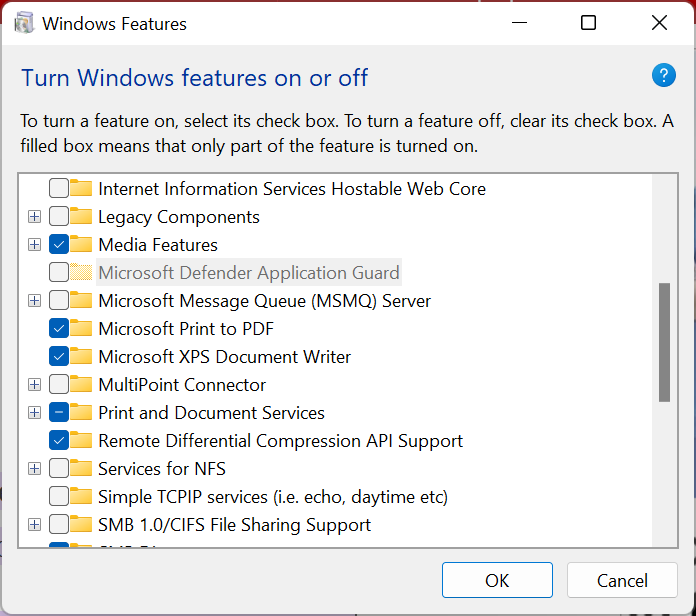Select the Services for NFS list entry
The width and height of the screenshot is (696, 616).
162,469
